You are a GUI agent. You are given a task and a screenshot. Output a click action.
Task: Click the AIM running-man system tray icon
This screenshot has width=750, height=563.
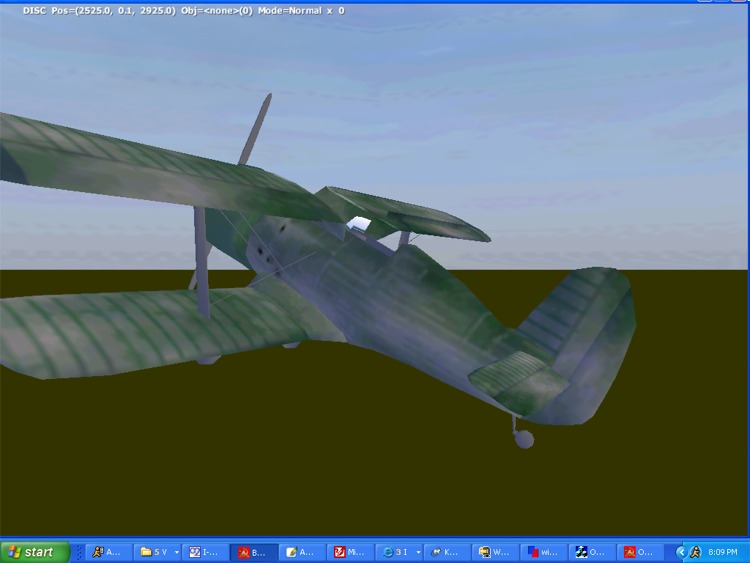696,552
